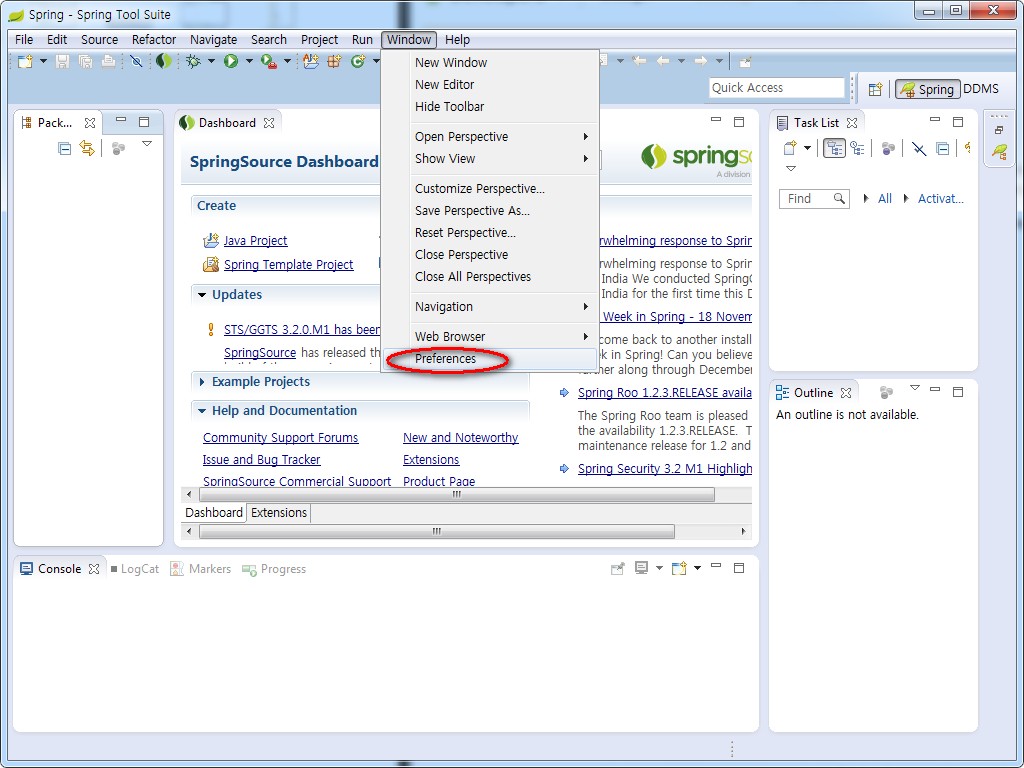Open the Web Browser submenu
This screenshot has height=768, width=1024.
click(x=490, y=336)
